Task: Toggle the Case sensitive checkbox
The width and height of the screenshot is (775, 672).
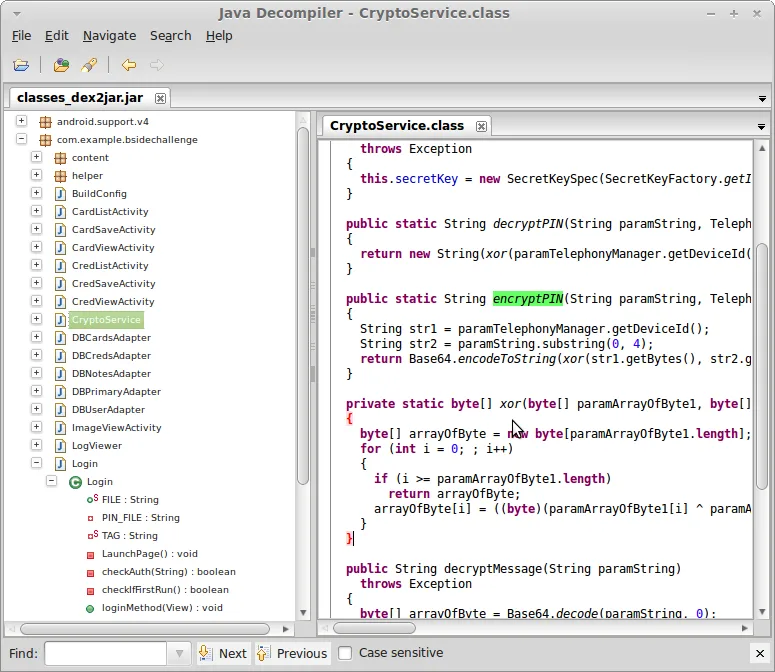Action: pos(345,653)
